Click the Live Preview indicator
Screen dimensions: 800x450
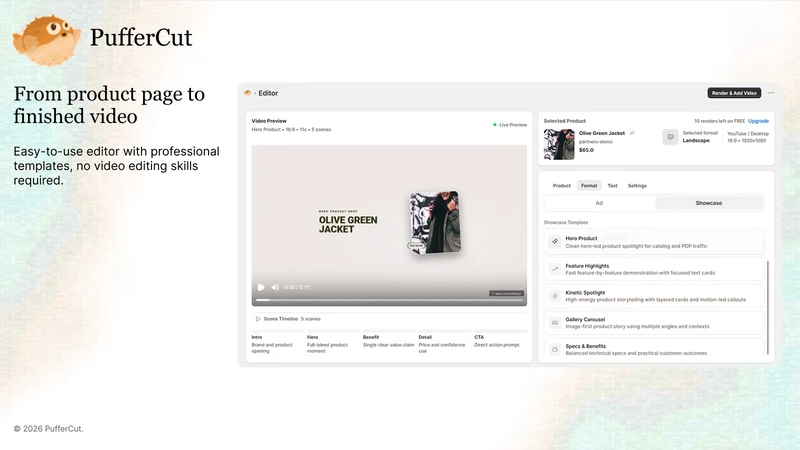(510, 125)
